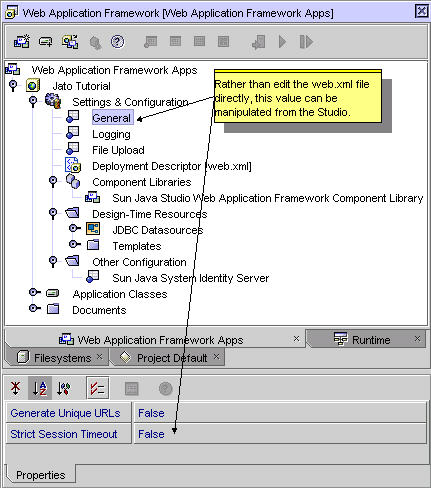Collapse the Design-Time Resources node
The height and width of the screenshot is (488, 431).
click(x=53, y=213)
